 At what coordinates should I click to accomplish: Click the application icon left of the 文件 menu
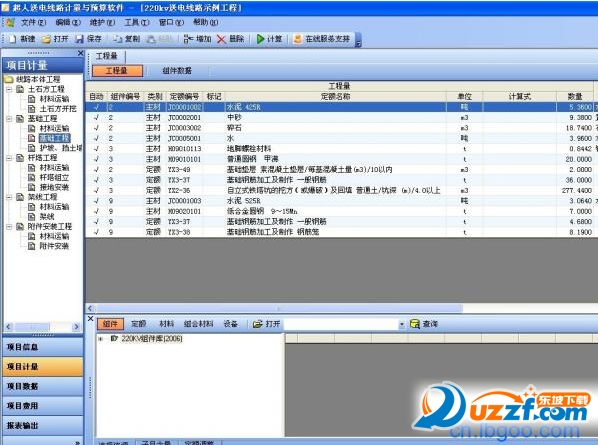(x=10, y=22)
